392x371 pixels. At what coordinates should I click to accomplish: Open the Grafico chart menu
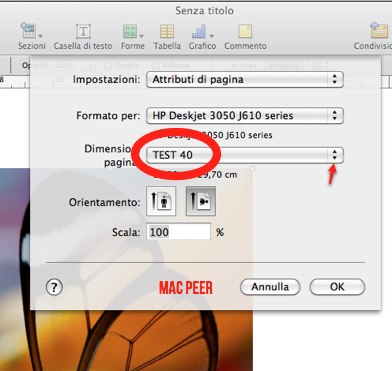click(202, 37)
